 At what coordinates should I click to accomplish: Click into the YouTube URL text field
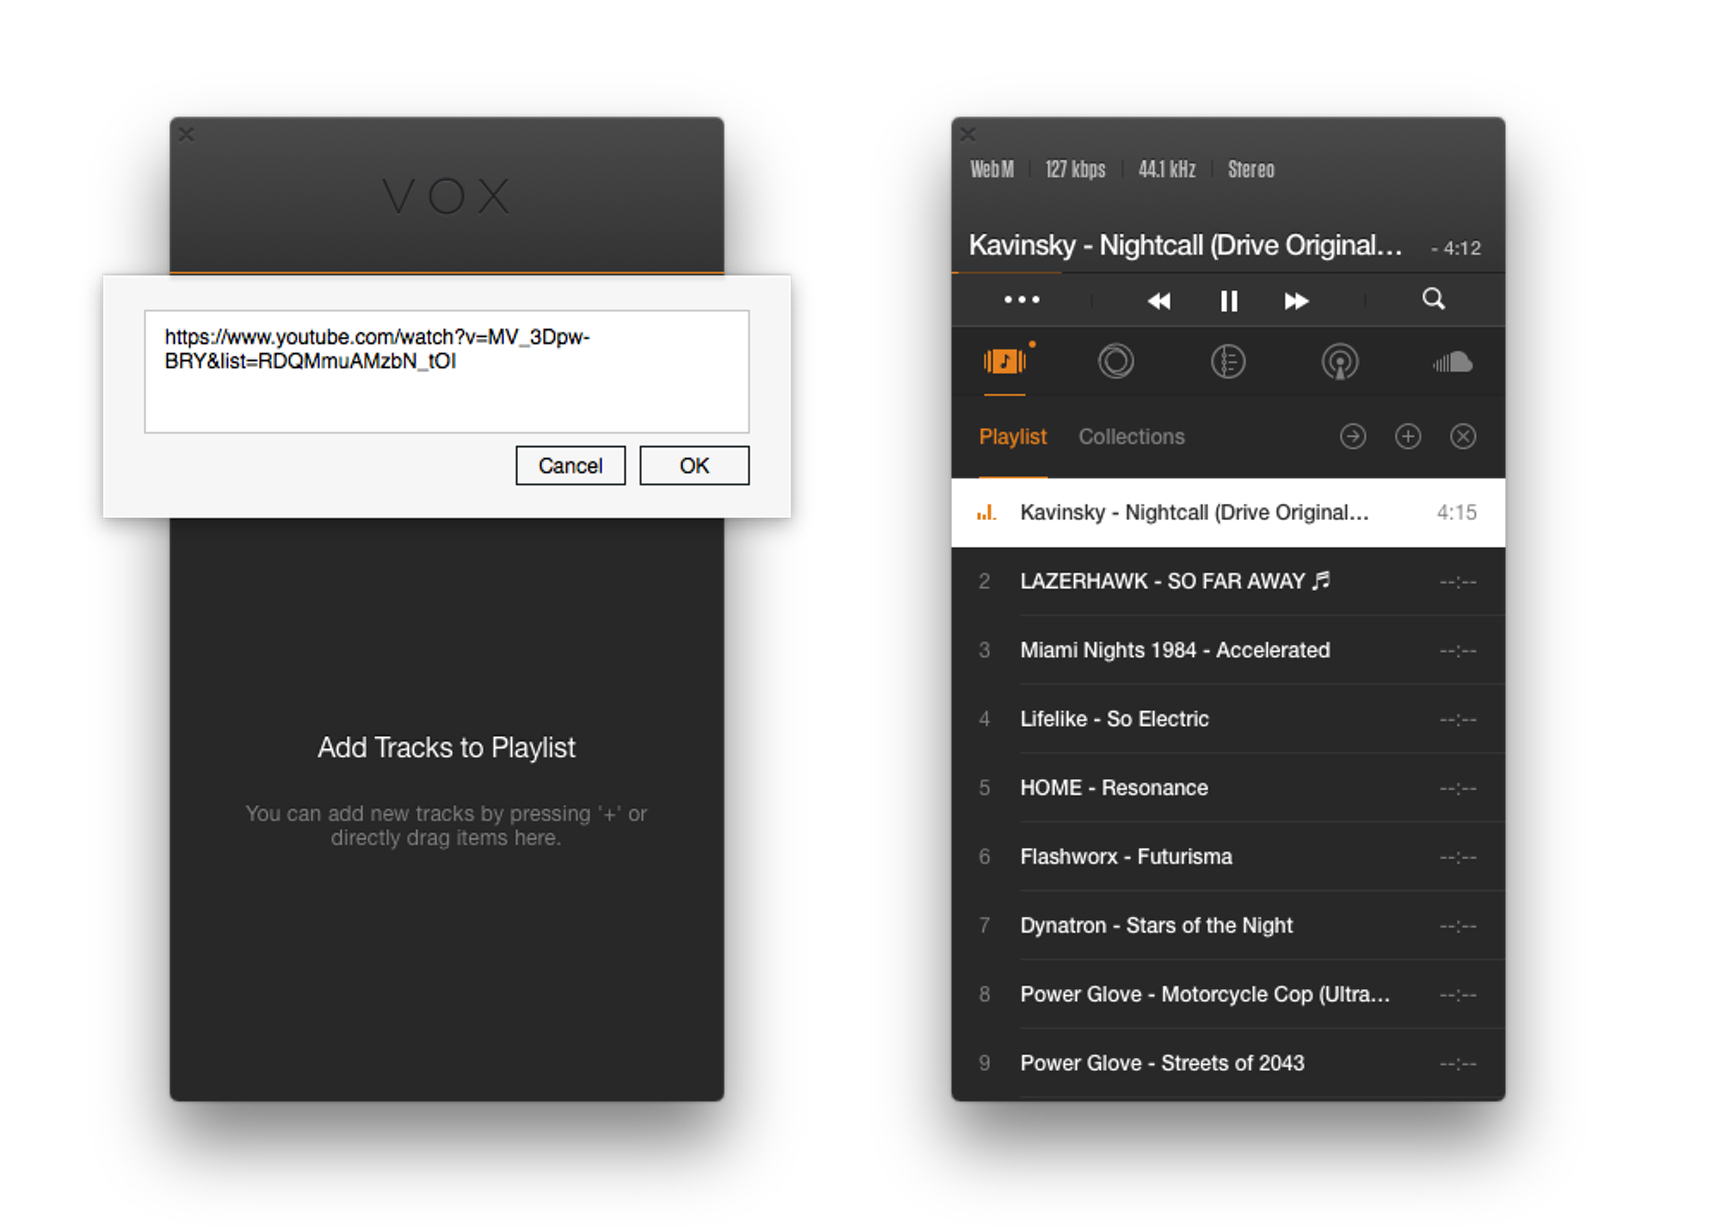click(446, 371)
